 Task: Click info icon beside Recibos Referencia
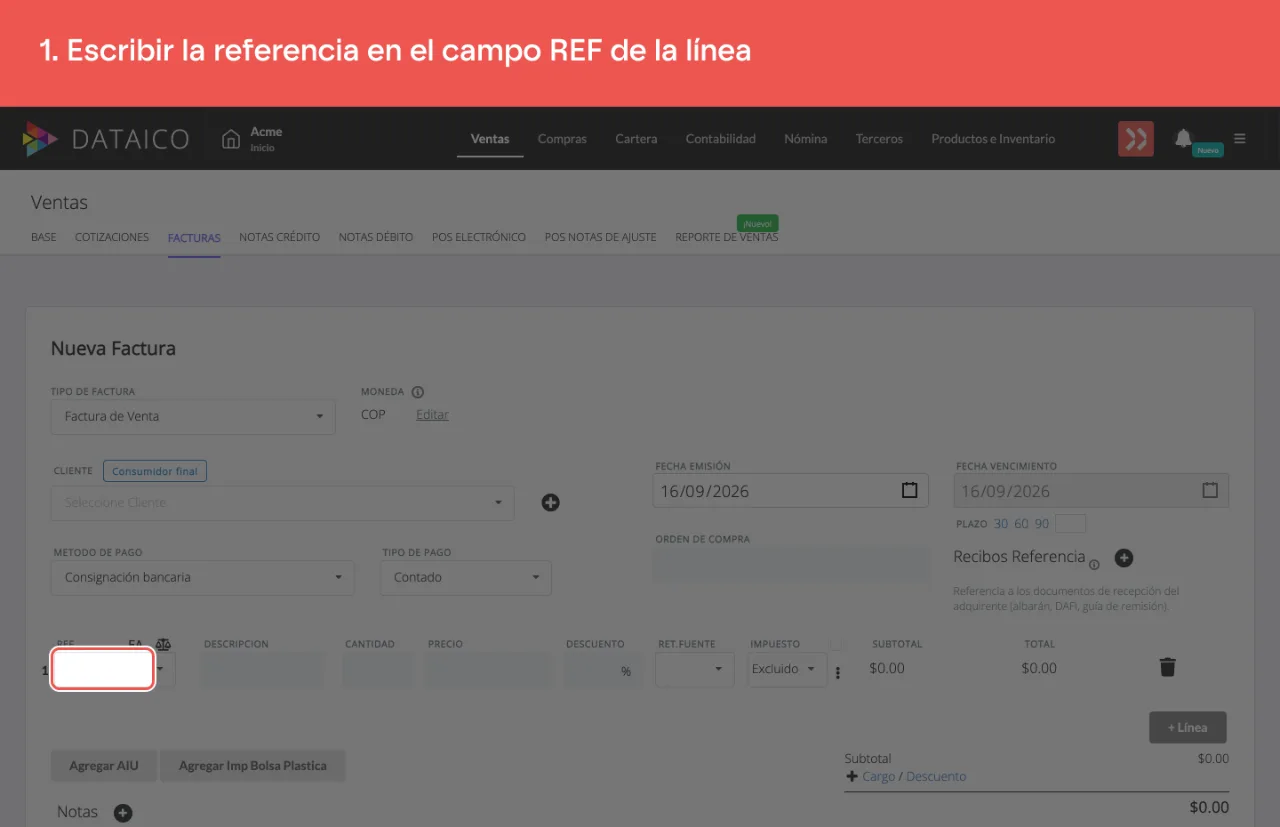pyautogui.click(x=1094, y=565)
